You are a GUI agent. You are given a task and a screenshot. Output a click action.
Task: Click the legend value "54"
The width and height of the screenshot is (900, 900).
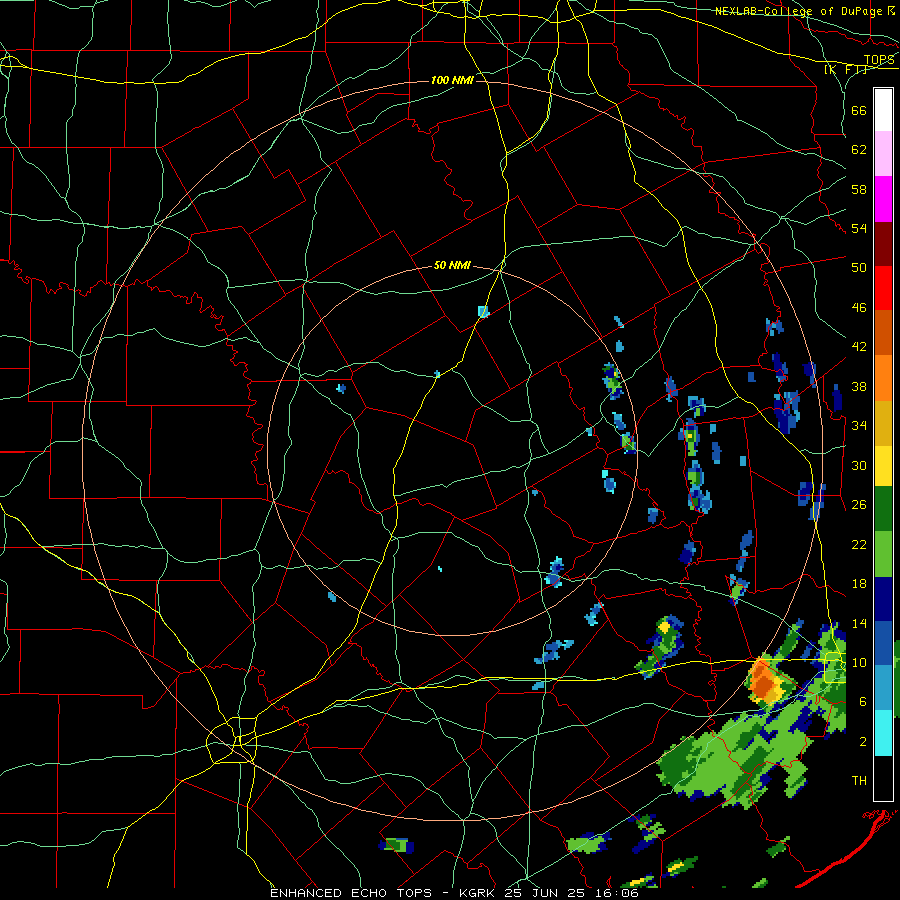point(859,228)
